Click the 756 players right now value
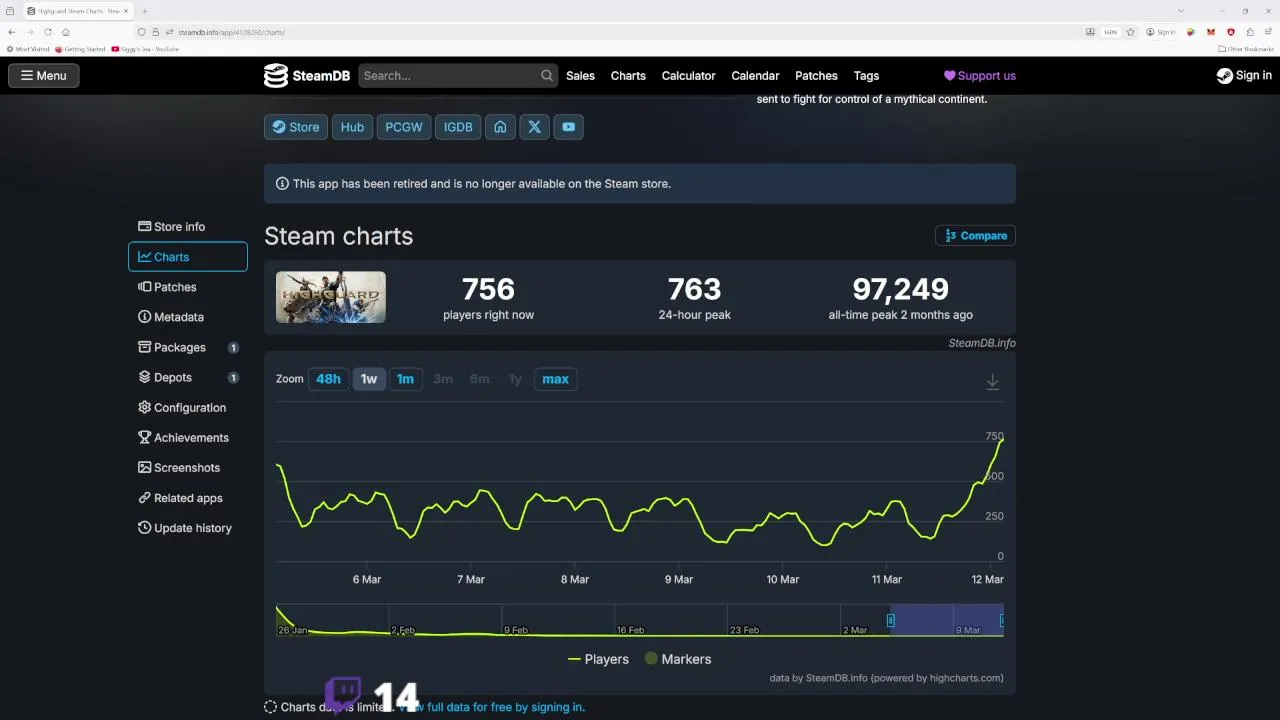This screenshot has width=1280, height=720. click(x=488, y=289)
